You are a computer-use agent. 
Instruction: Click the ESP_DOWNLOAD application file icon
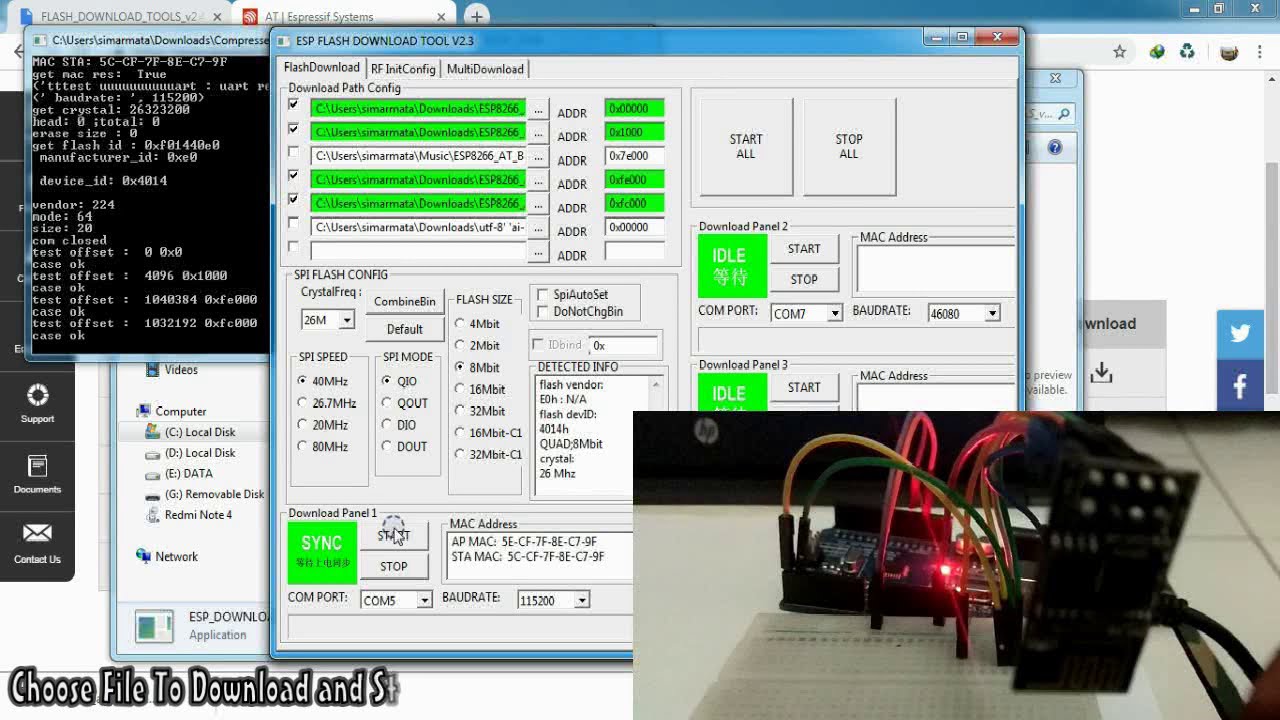[x=155, y=626]
